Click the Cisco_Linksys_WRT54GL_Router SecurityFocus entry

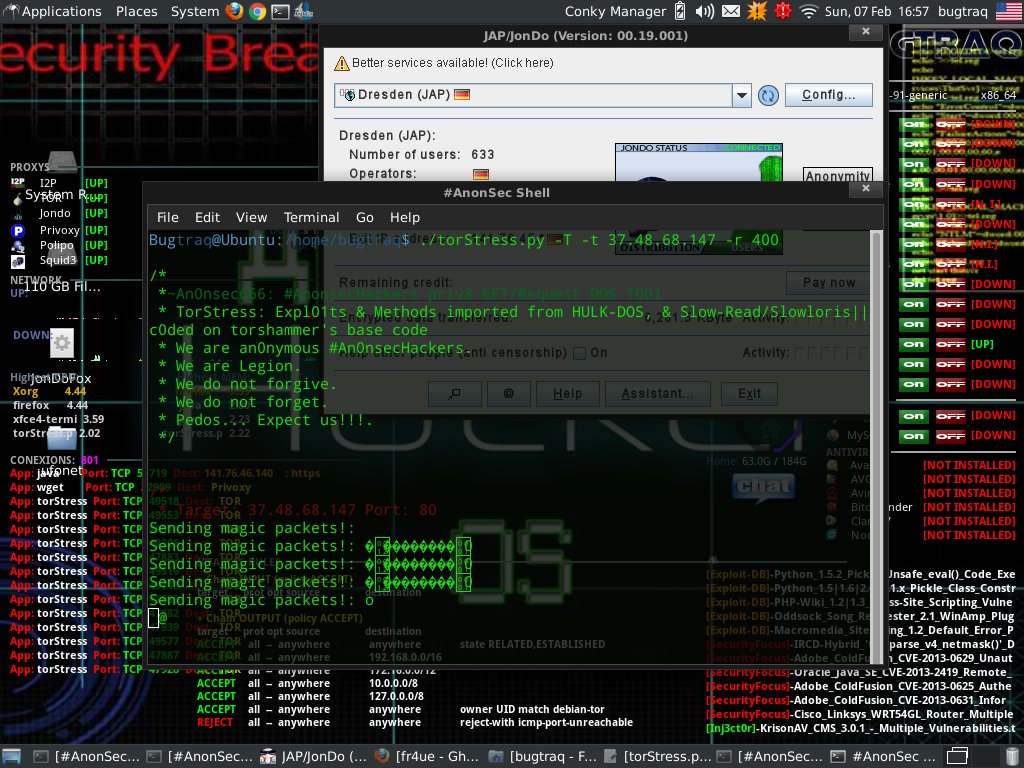(x=859, y=714)
